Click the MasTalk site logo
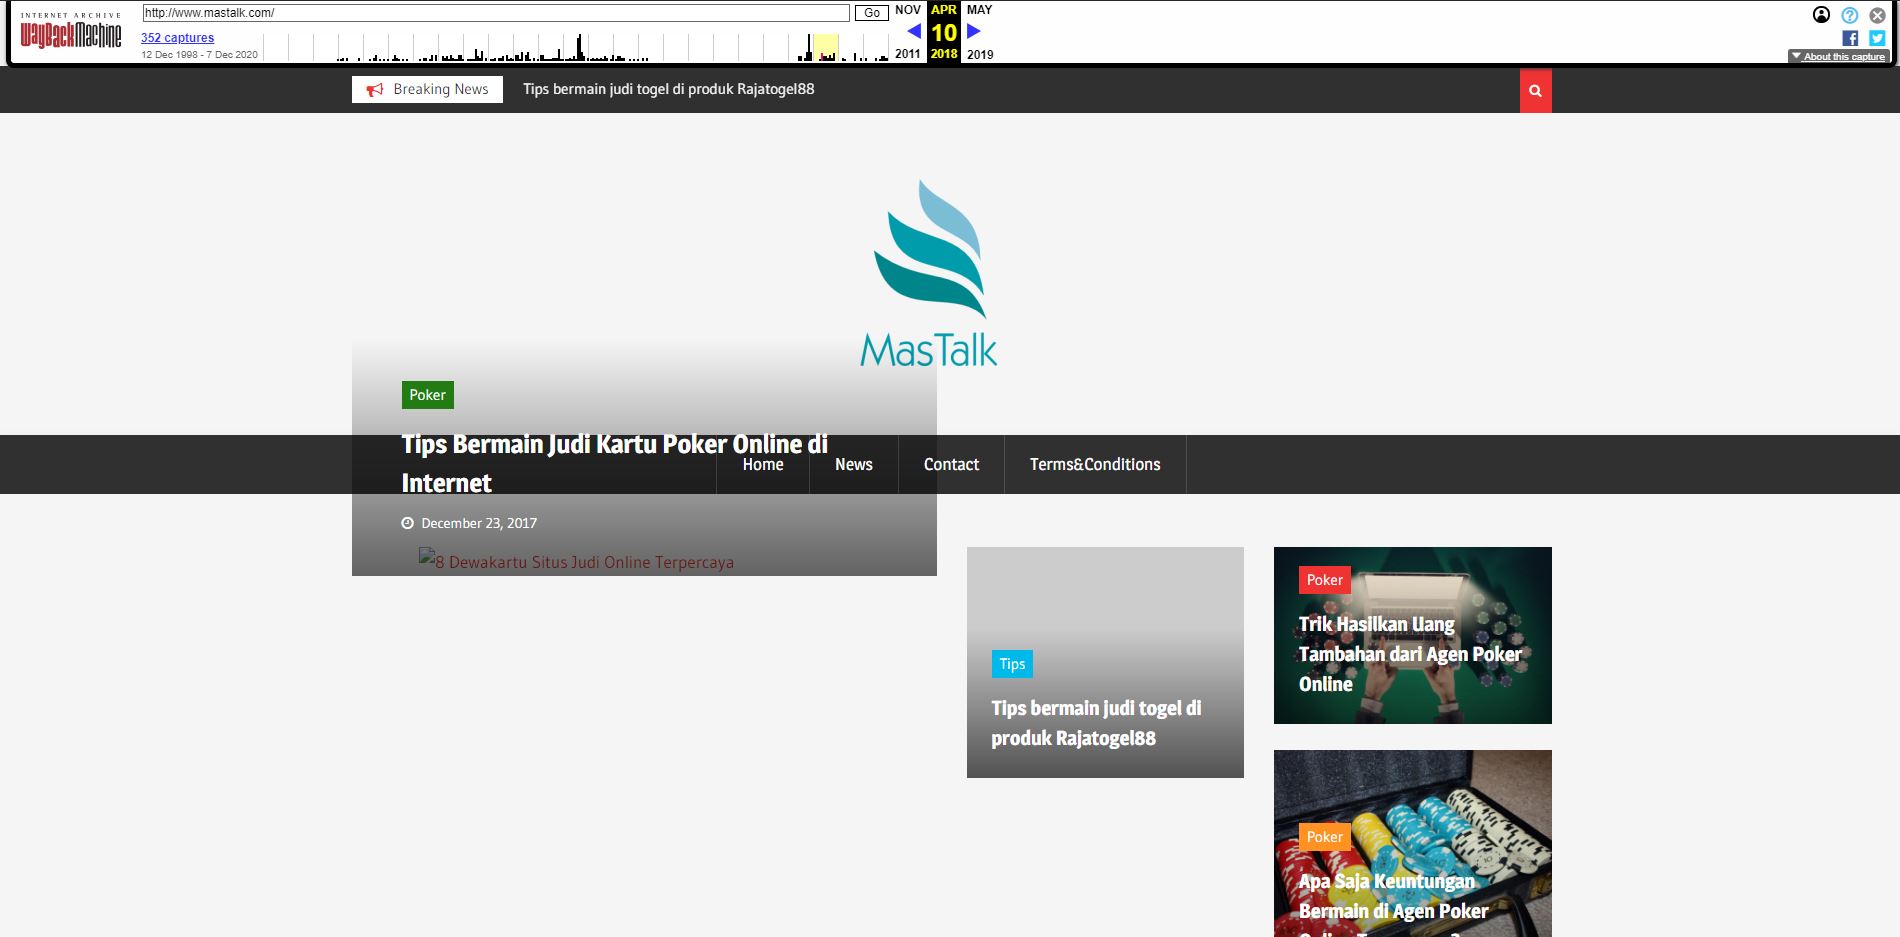 pos(929,273)
